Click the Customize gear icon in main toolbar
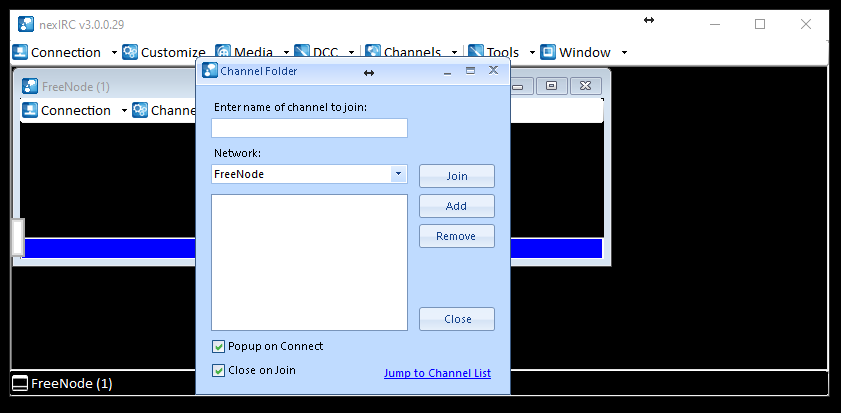841x413 pixels. click(x=130, y=52)
